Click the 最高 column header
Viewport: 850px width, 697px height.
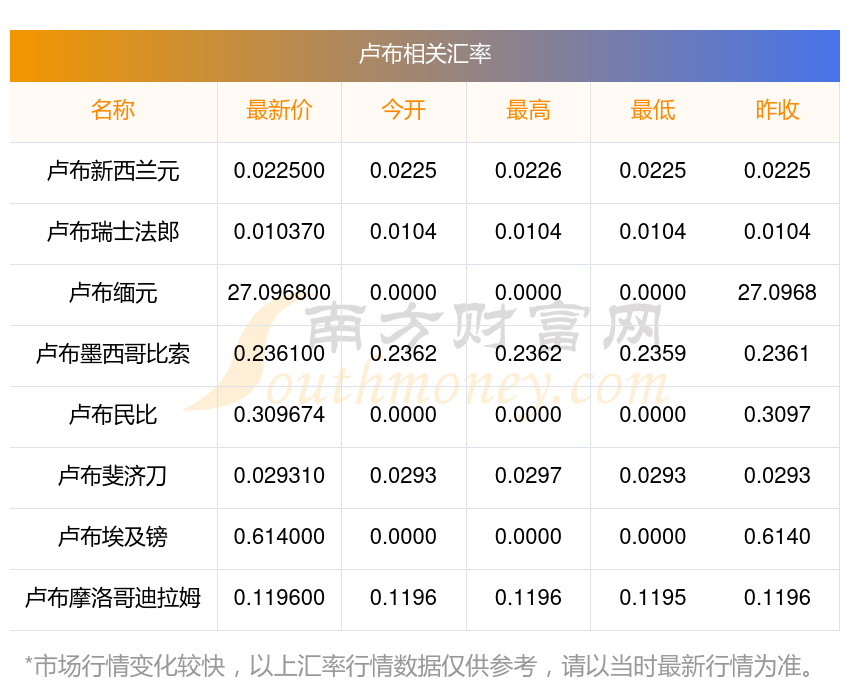[528, 110]
